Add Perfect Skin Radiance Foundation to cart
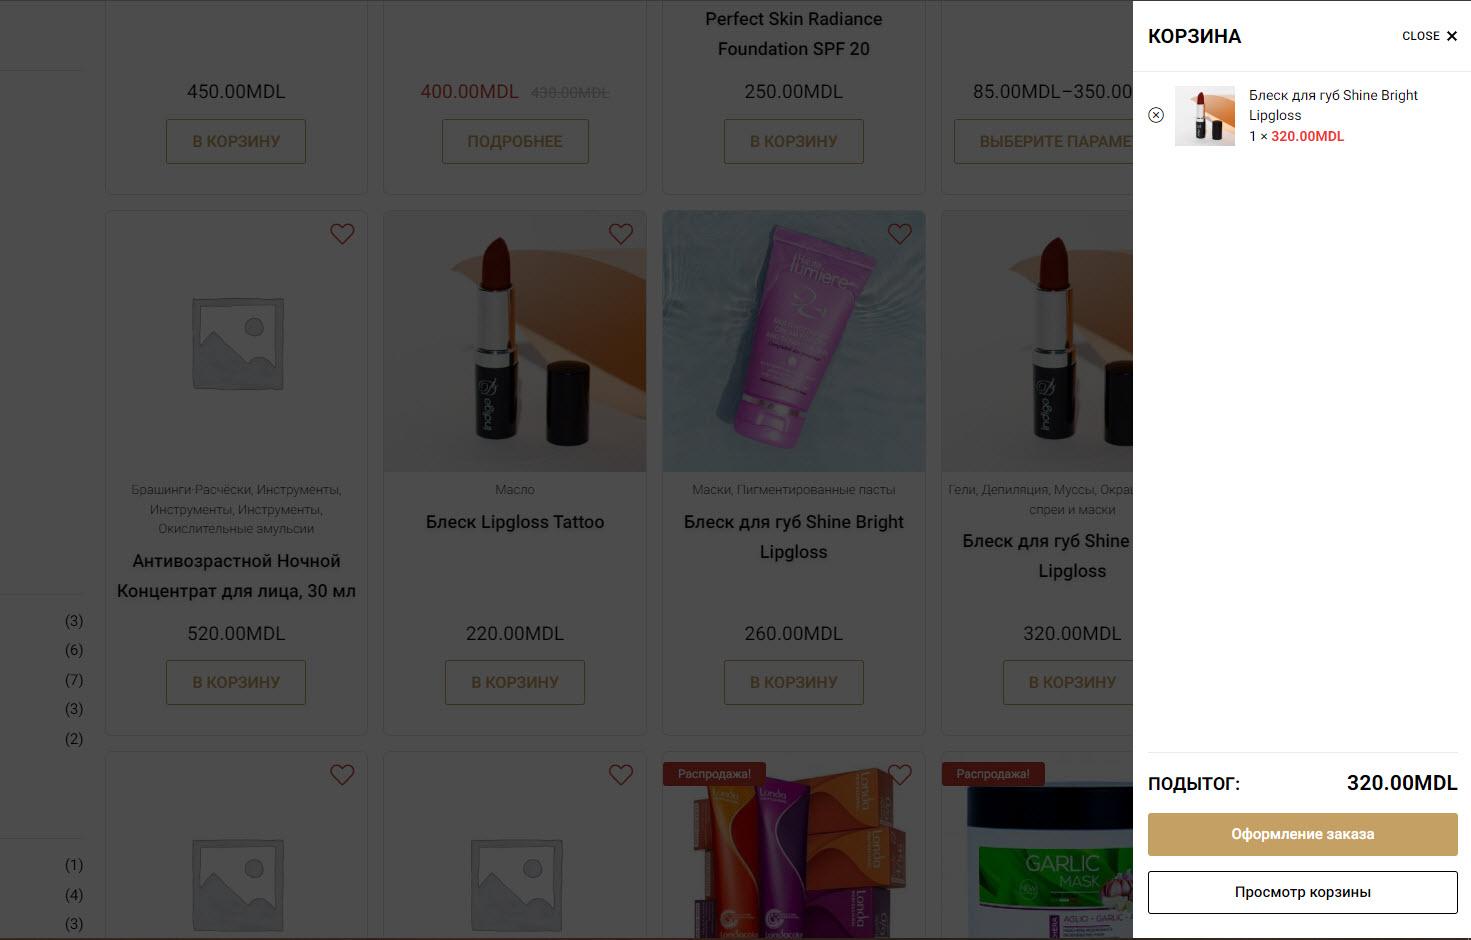1471x940 pixels. pyautogui.click(x=794, y=142)
